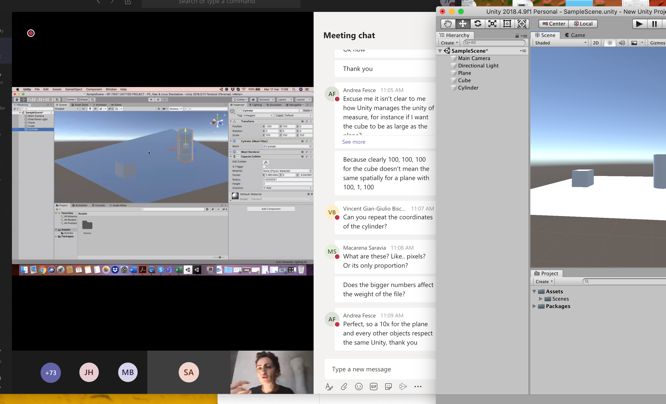666x404 pixels.
Task: Click the red recording indicator icon
Action: tap(31, 33)
